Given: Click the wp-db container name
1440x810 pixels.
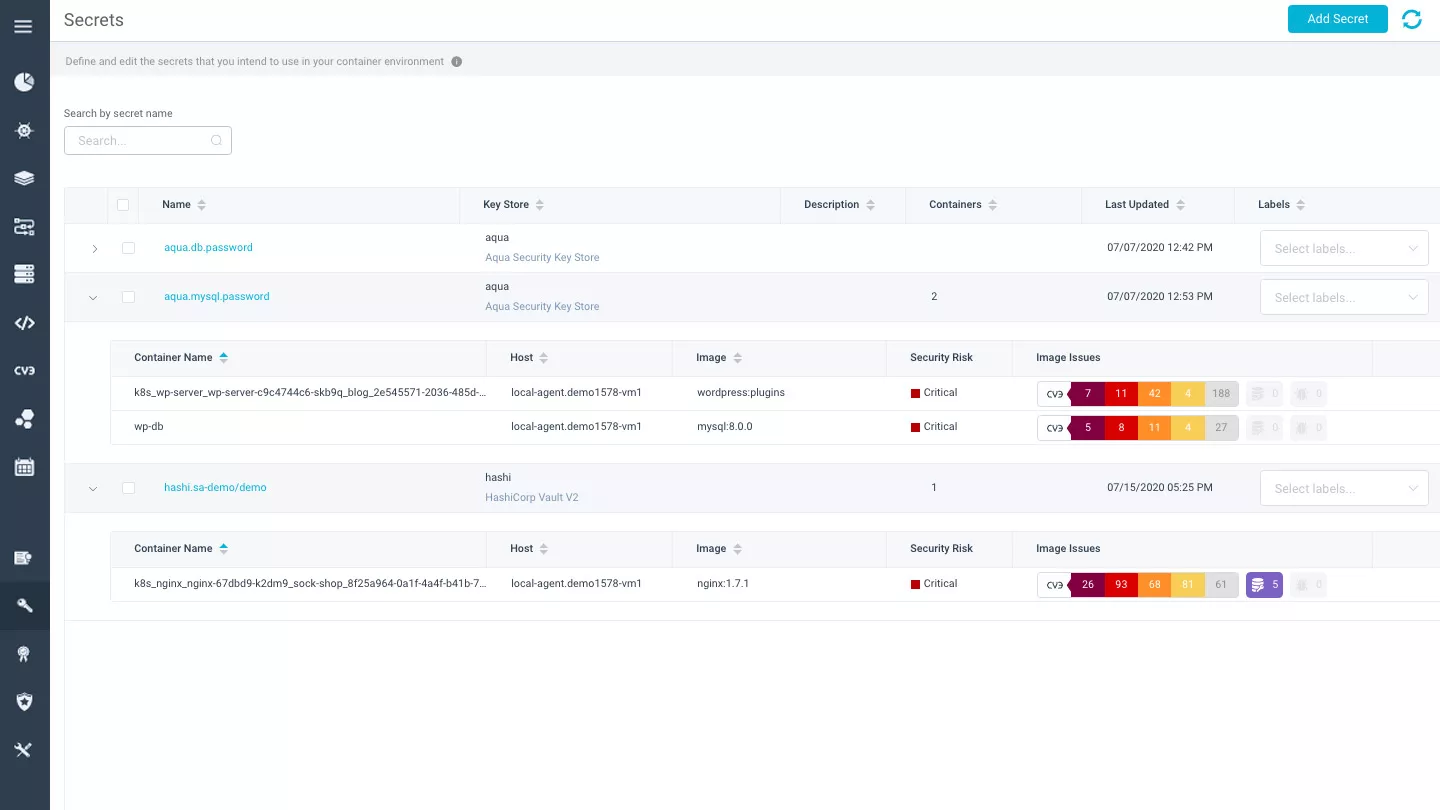Looking at the screenshot, I should [149, 427].
